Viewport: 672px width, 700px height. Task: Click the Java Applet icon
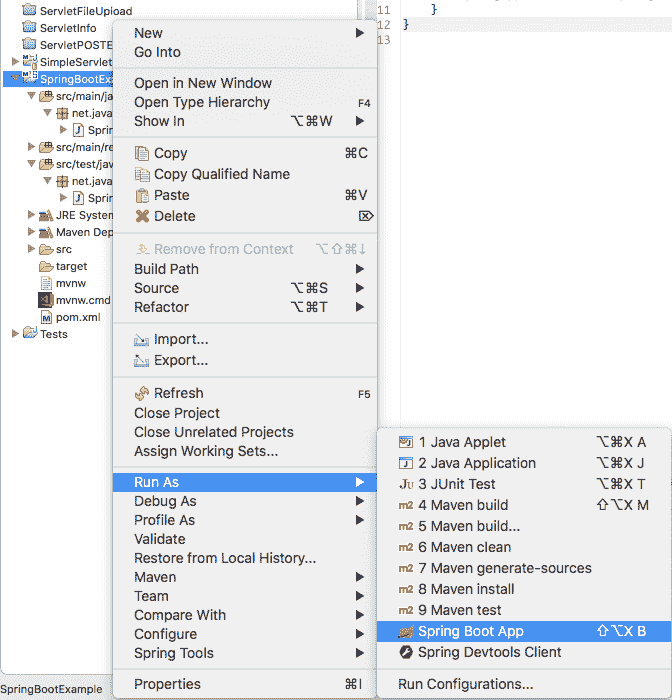click(406, 442)
